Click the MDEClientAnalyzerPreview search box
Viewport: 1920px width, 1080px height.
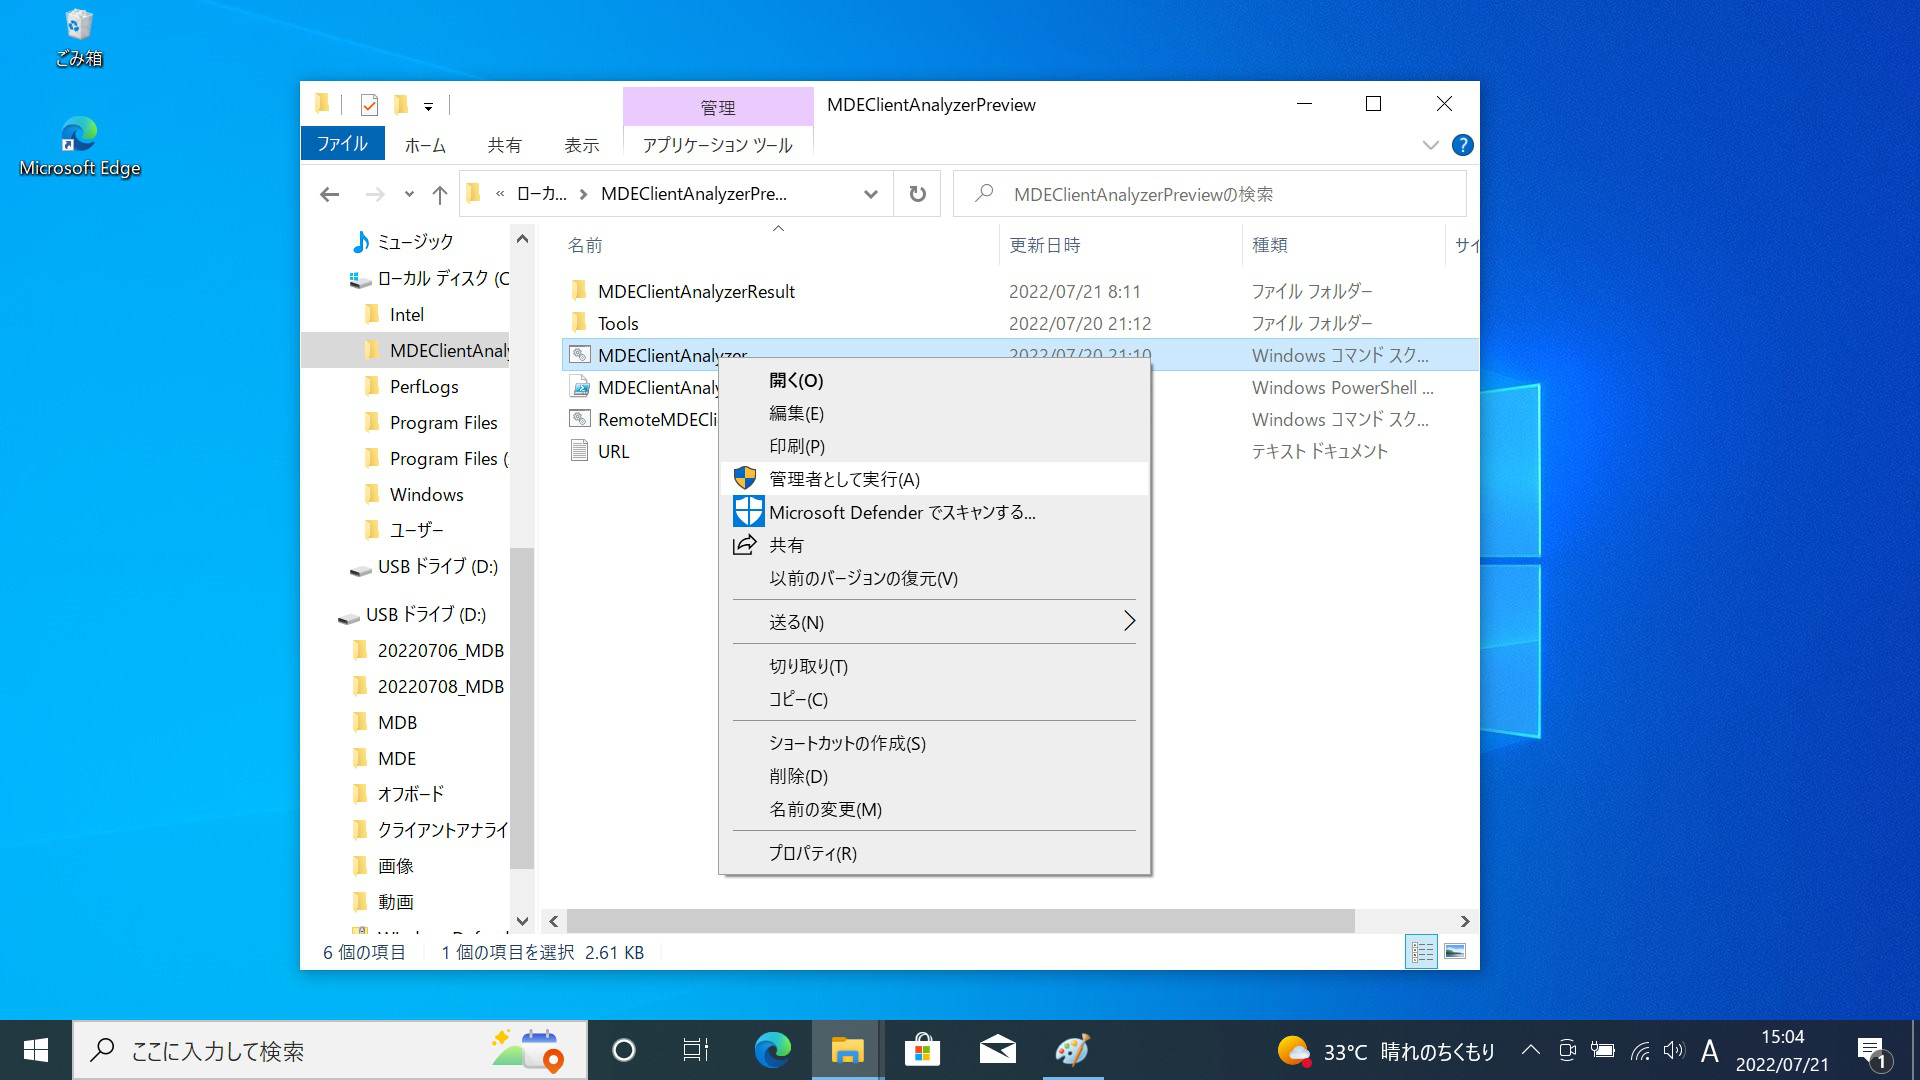[1210, 194]
